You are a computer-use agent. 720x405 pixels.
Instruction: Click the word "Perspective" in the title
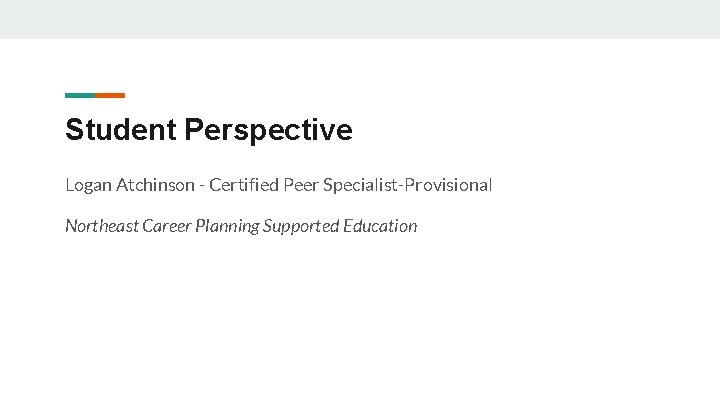[269, 130]
